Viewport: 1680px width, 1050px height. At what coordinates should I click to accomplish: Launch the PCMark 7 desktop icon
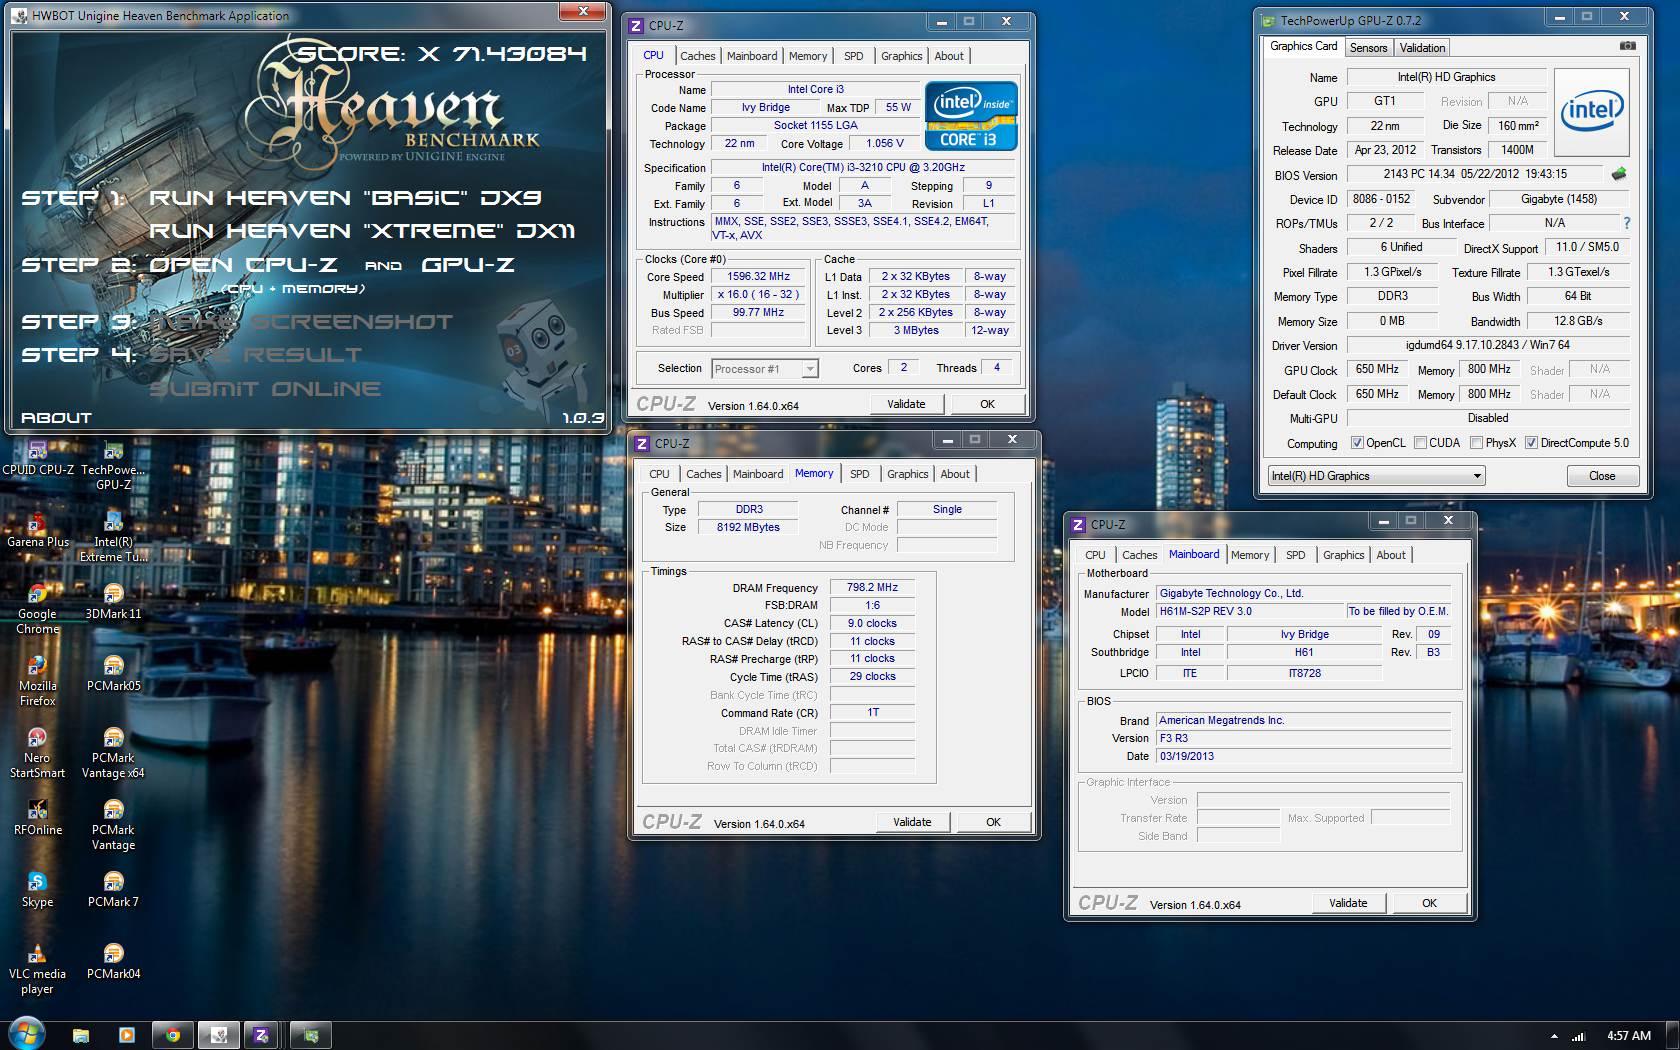click(x=113, y=891)
